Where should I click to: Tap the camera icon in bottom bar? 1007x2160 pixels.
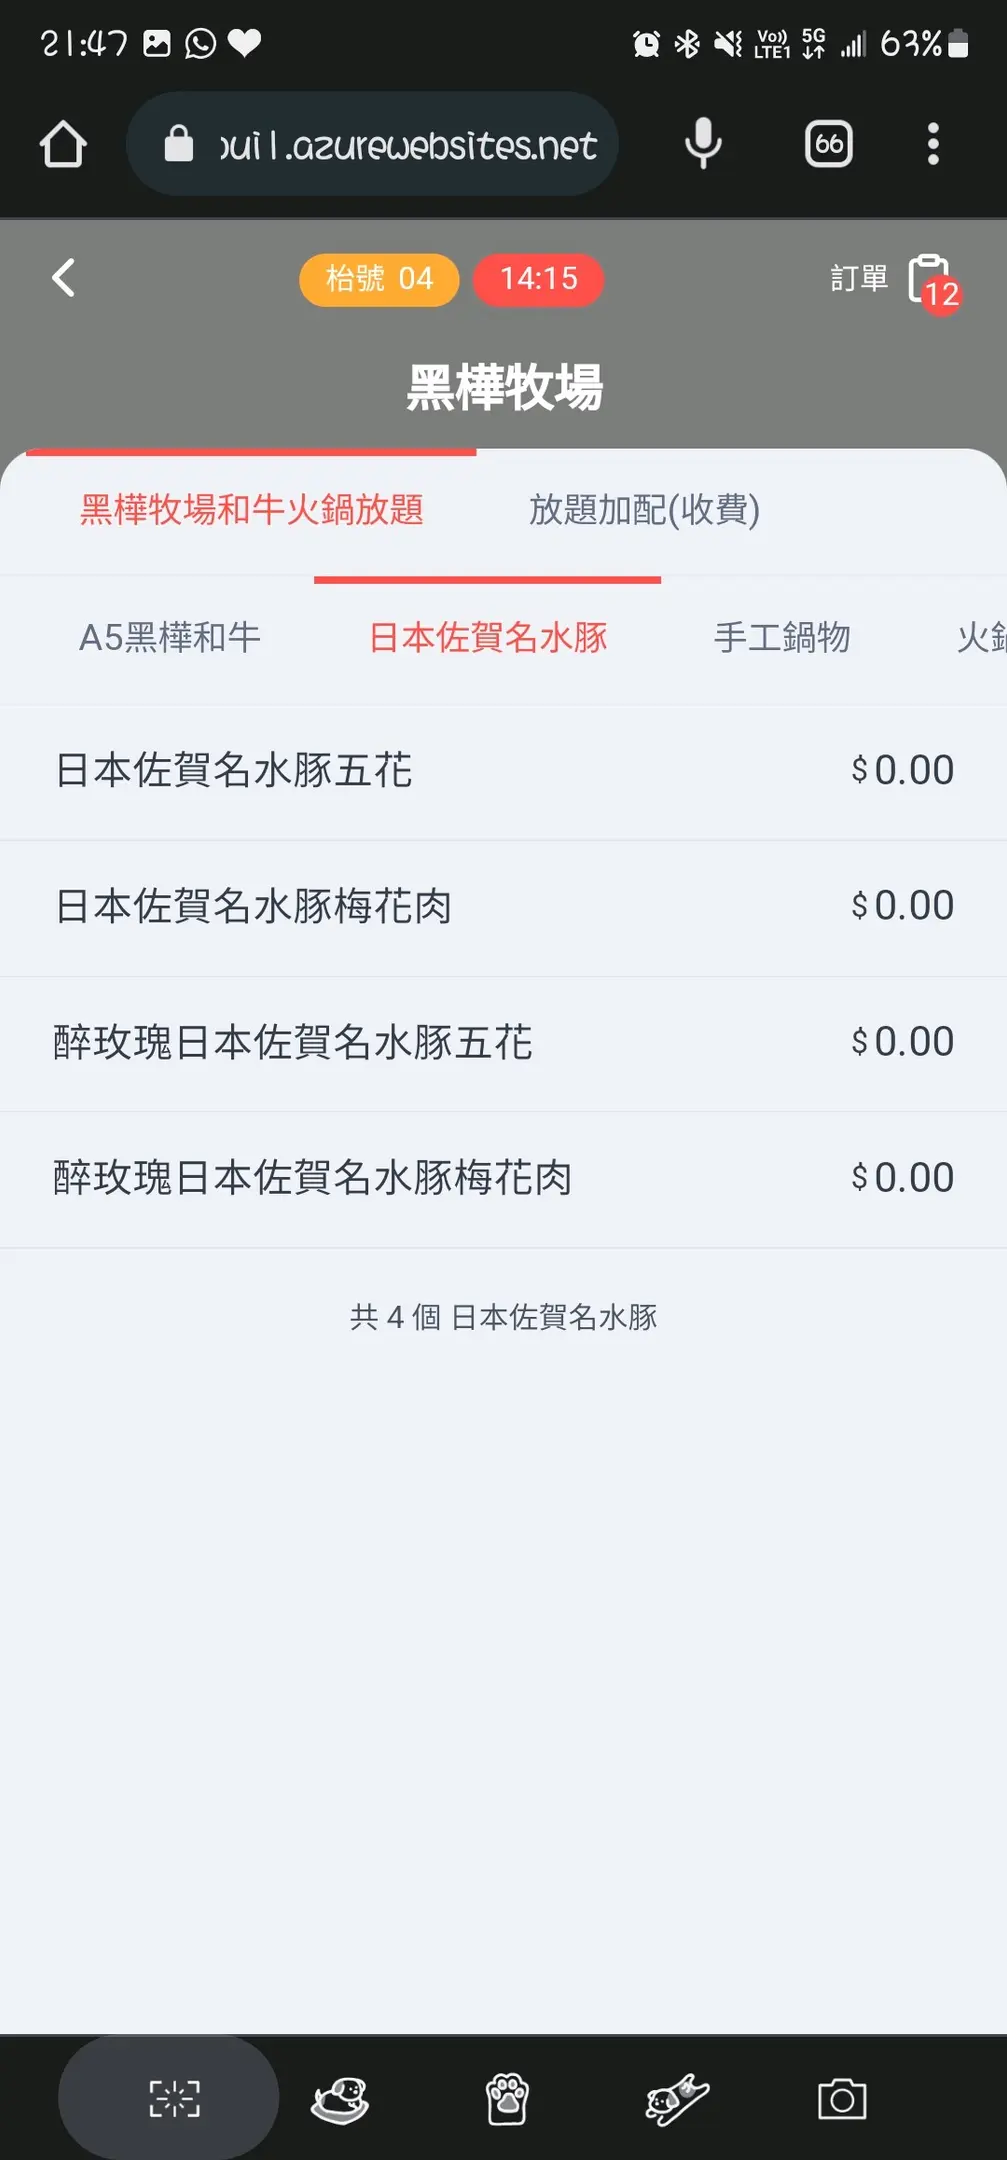(842, 2098)
